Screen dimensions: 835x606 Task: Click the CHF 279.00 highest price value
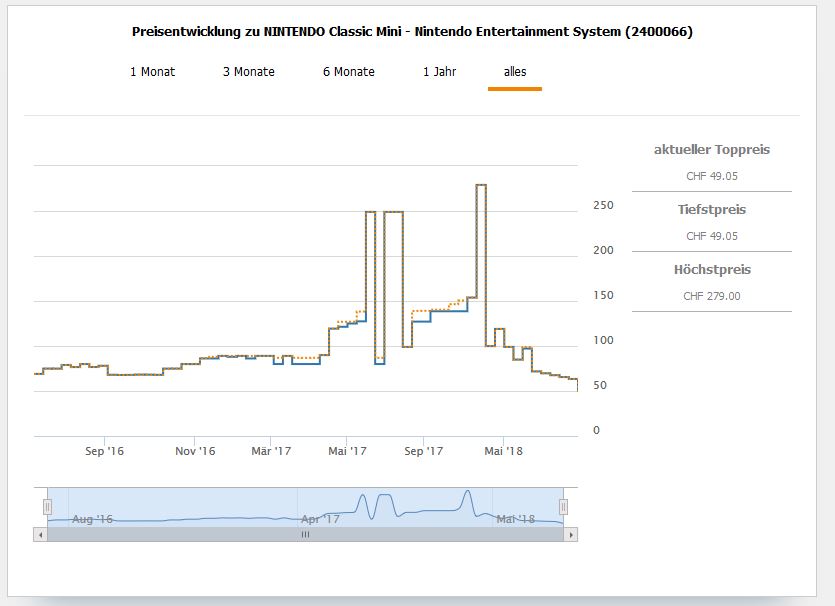712,296
